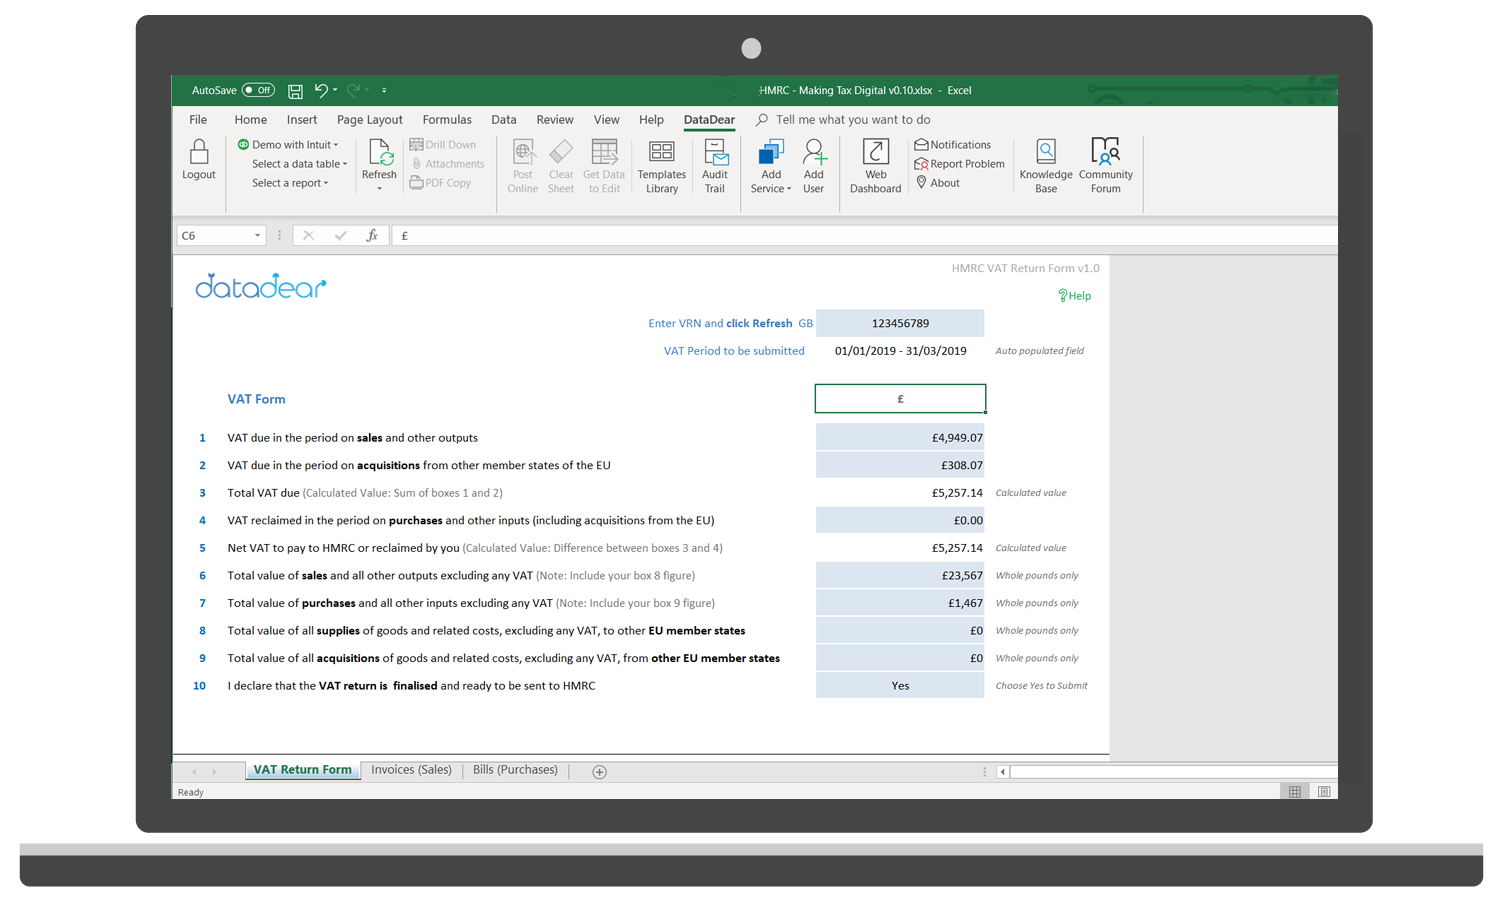Select cell with £4,949.07 value

(x=900, y=438)
